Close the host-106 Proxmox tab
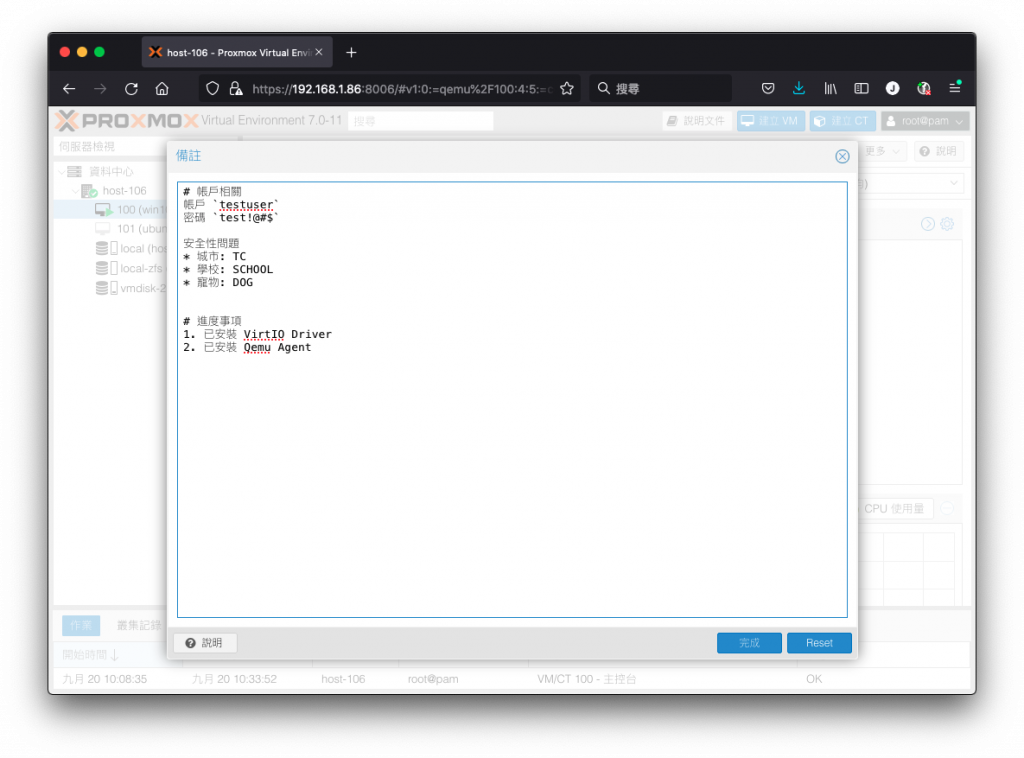Image resolution: width=1024 pixels, height=758 pixels. click(319, 52)
